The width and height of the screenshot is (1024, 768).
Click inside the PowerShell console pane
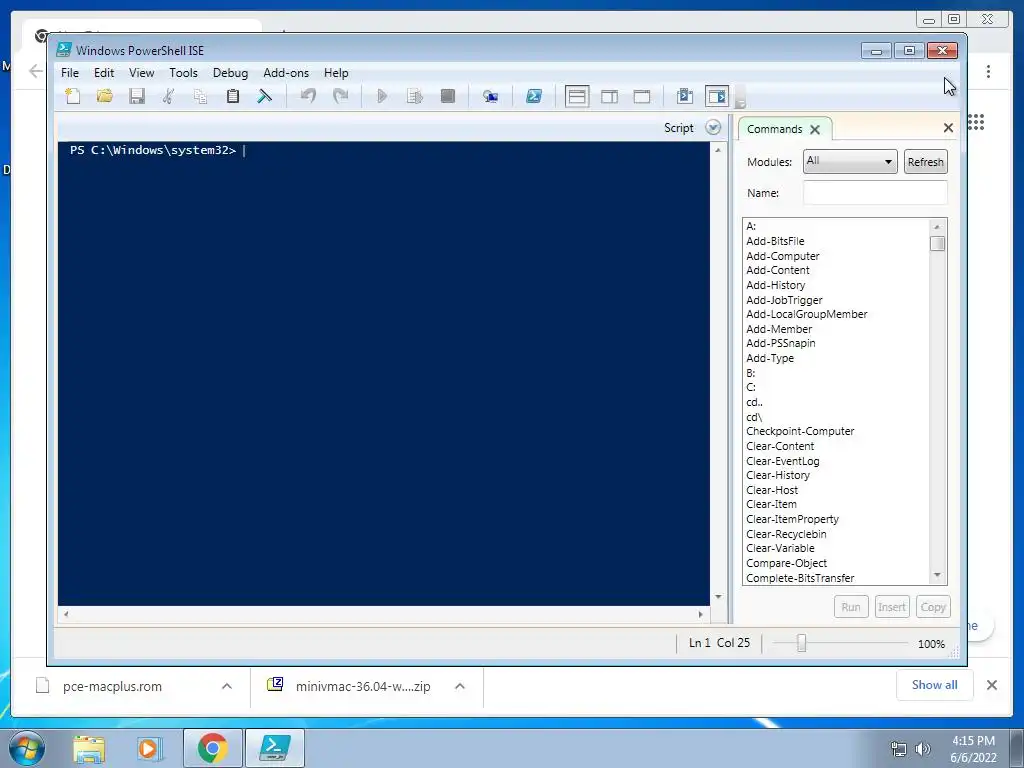click(383, 373)
